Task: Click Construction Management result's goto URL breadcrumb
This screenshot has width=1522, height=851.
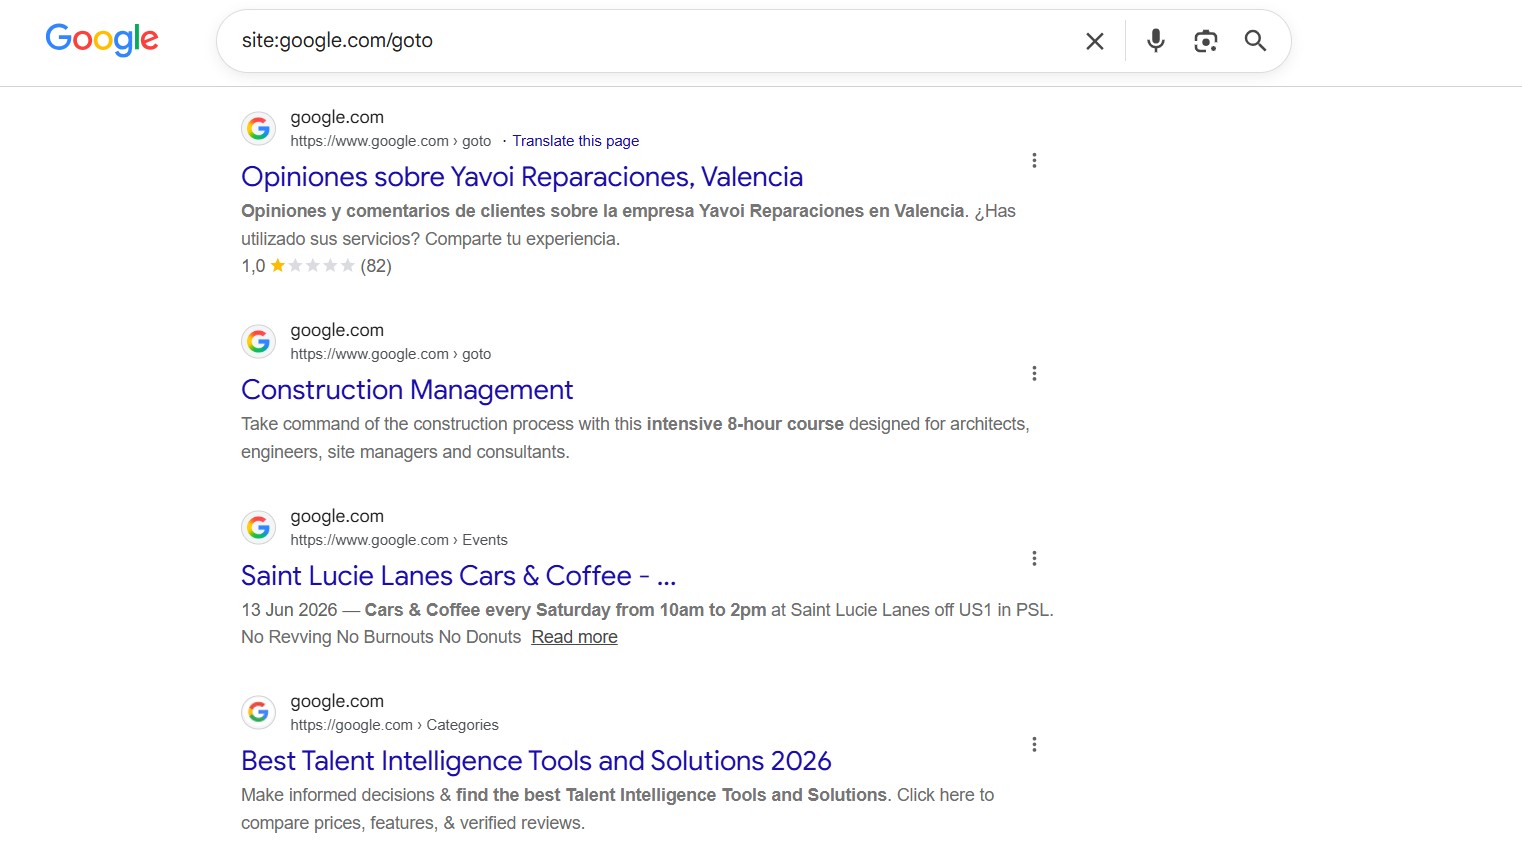Action: coord(391,354)
